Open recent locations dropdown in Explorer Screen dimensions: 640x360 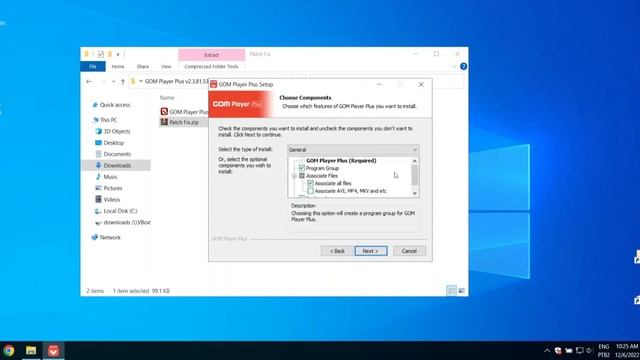(113, 82)
